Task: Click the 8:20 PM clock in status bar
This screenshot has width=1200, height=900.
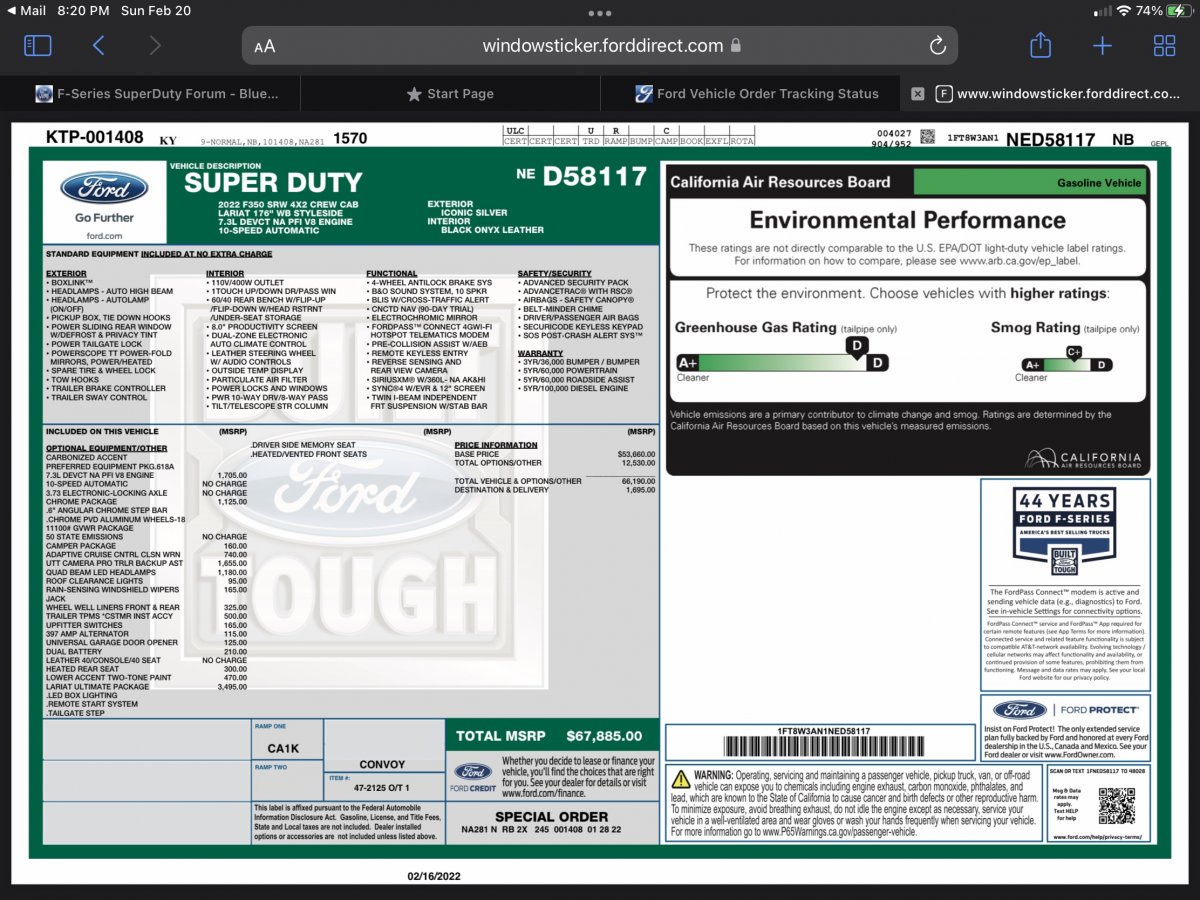Action: pyautogui.click(x=84, y=11)
